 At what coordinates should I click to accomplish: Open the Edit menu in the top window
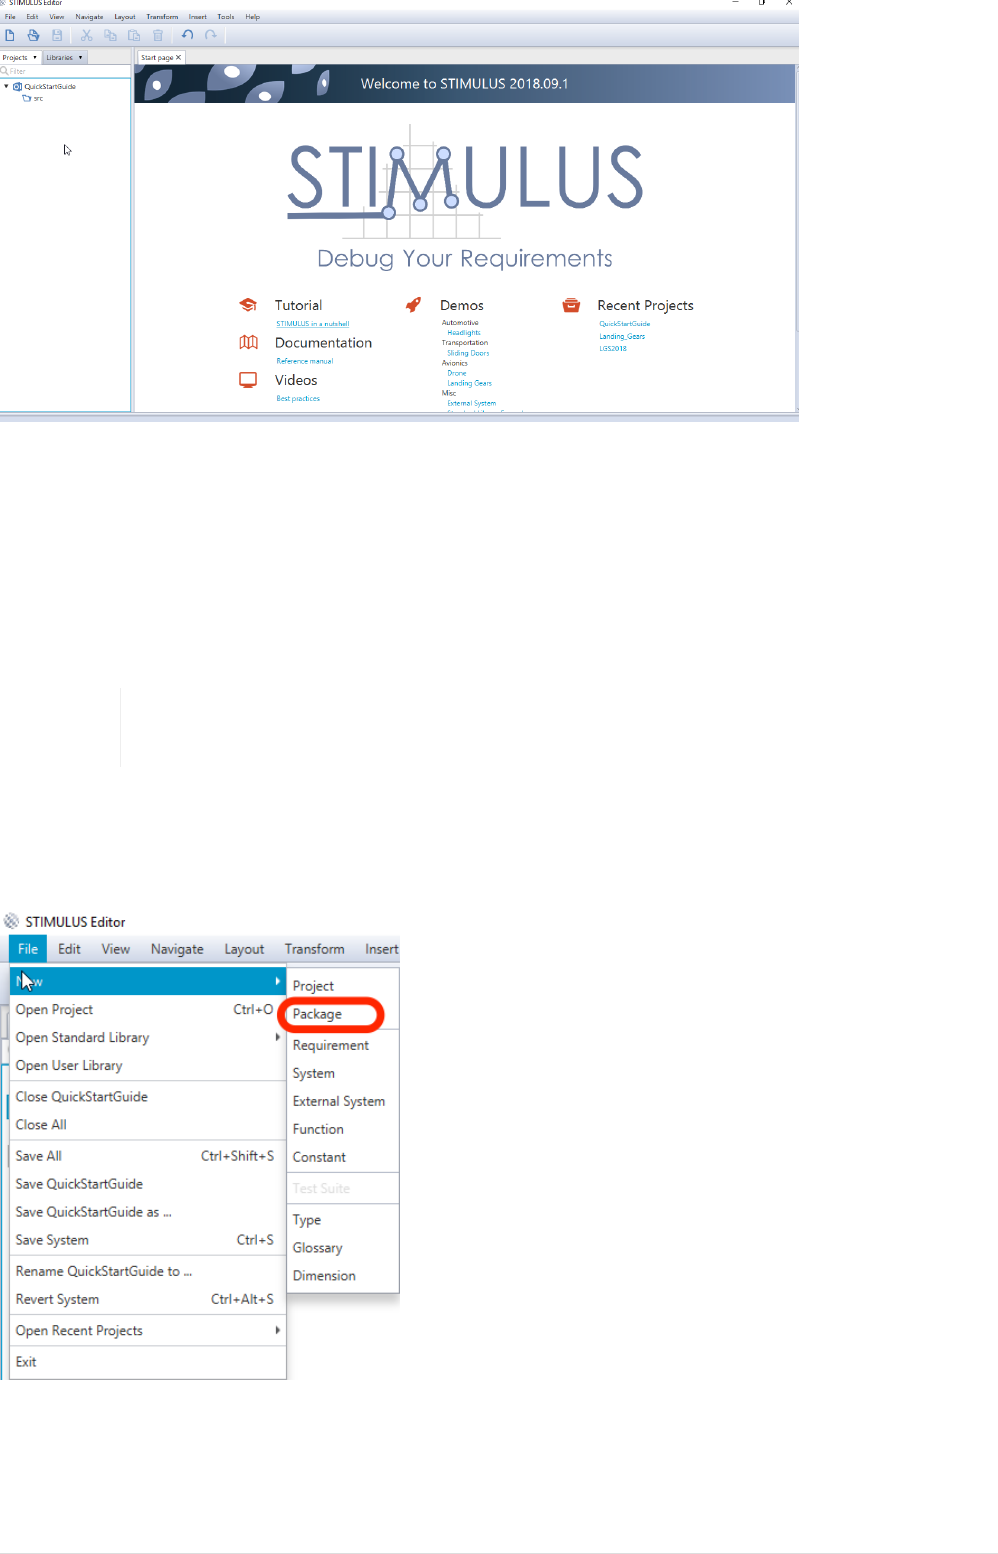tap(32, 17)
